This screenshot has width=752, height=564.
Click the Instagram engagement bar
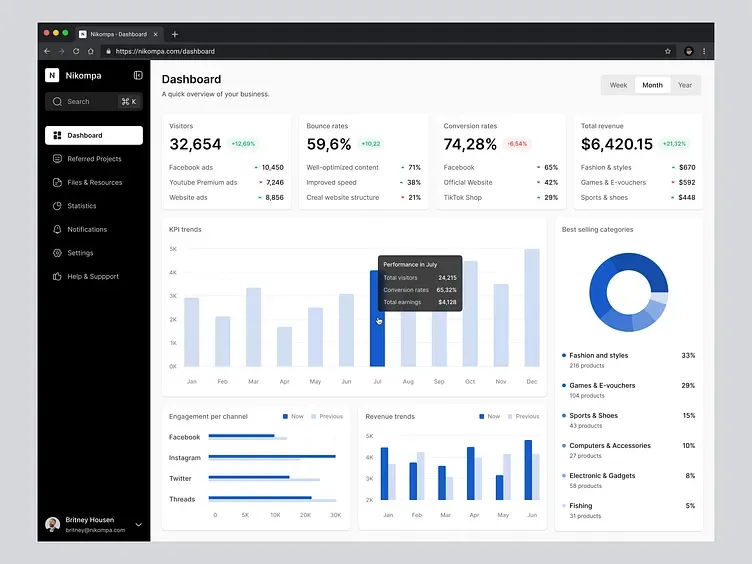(272, 457)
